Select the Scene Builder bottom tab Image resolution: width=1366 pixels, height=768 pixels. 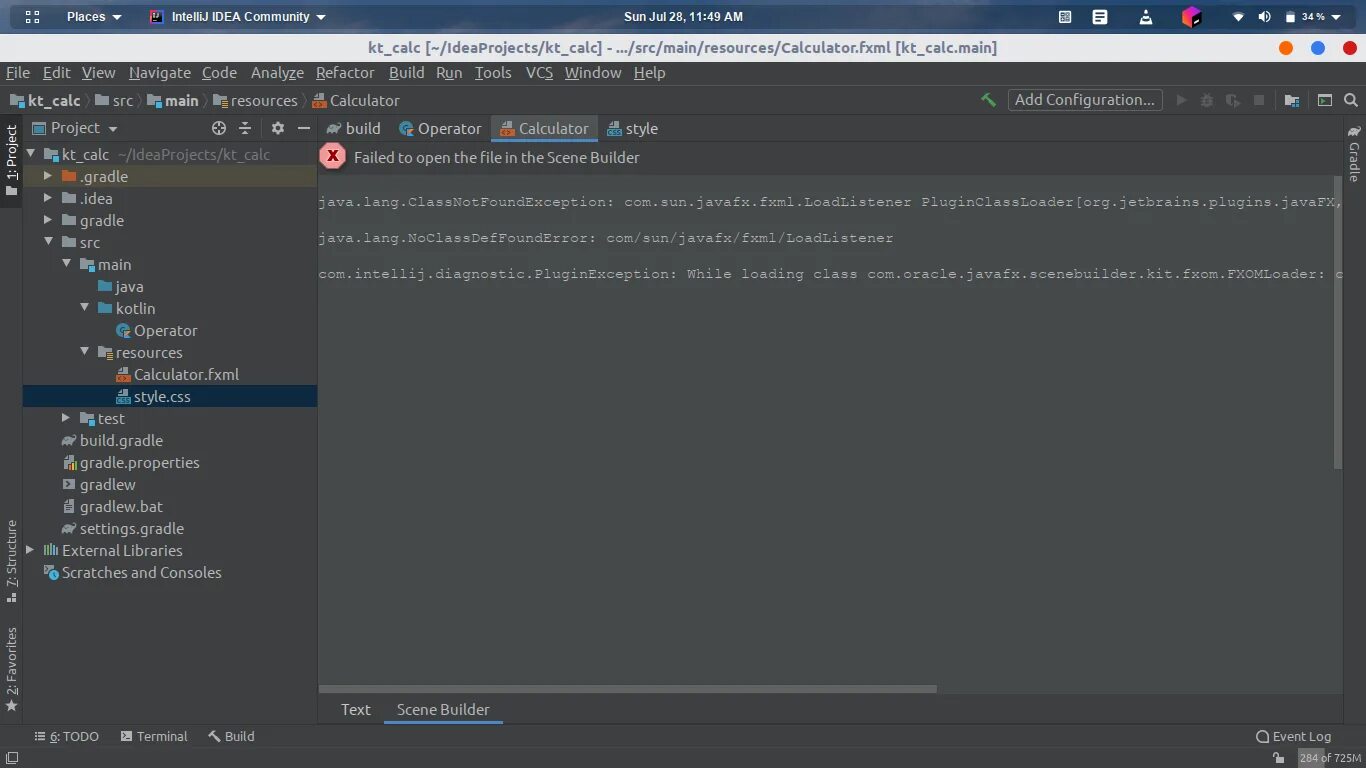tap(443, 709)
